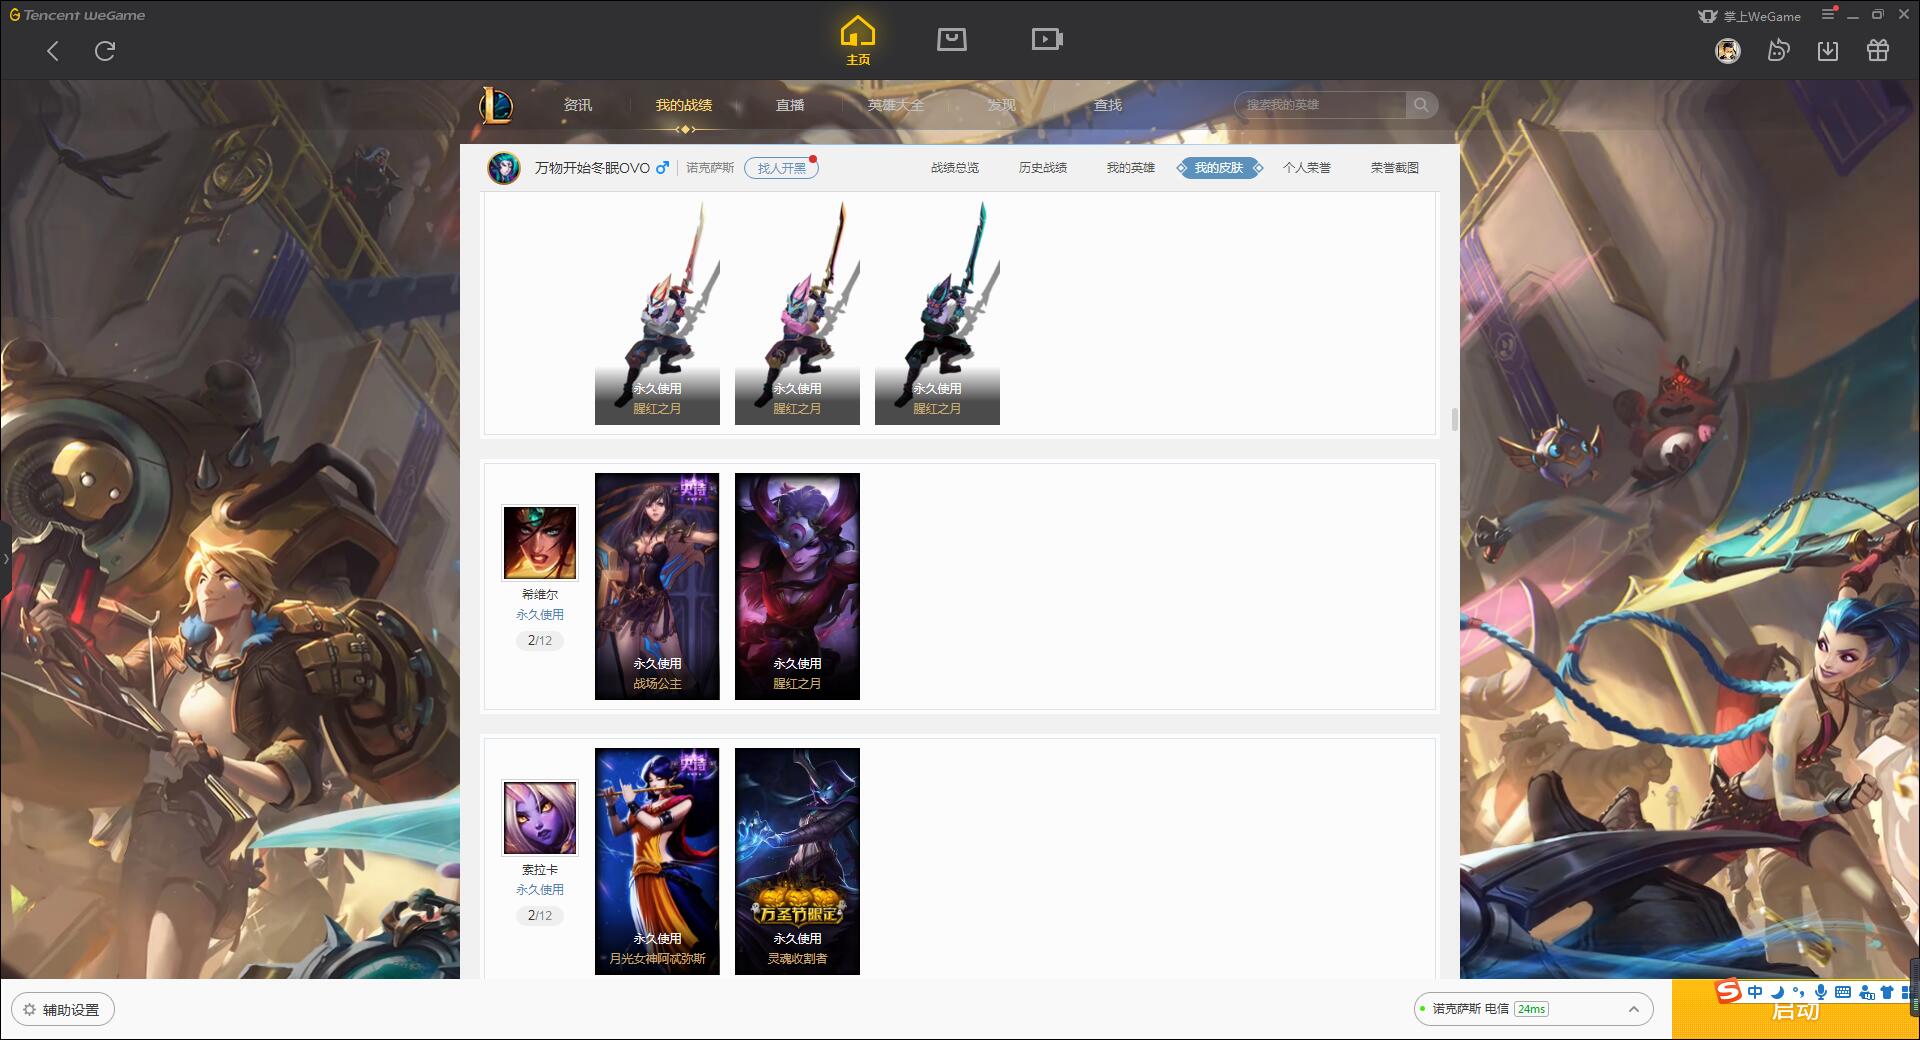Click the 启动 launch button
This screenshot has height=1040, width=1920.
pos(1796,1010)
